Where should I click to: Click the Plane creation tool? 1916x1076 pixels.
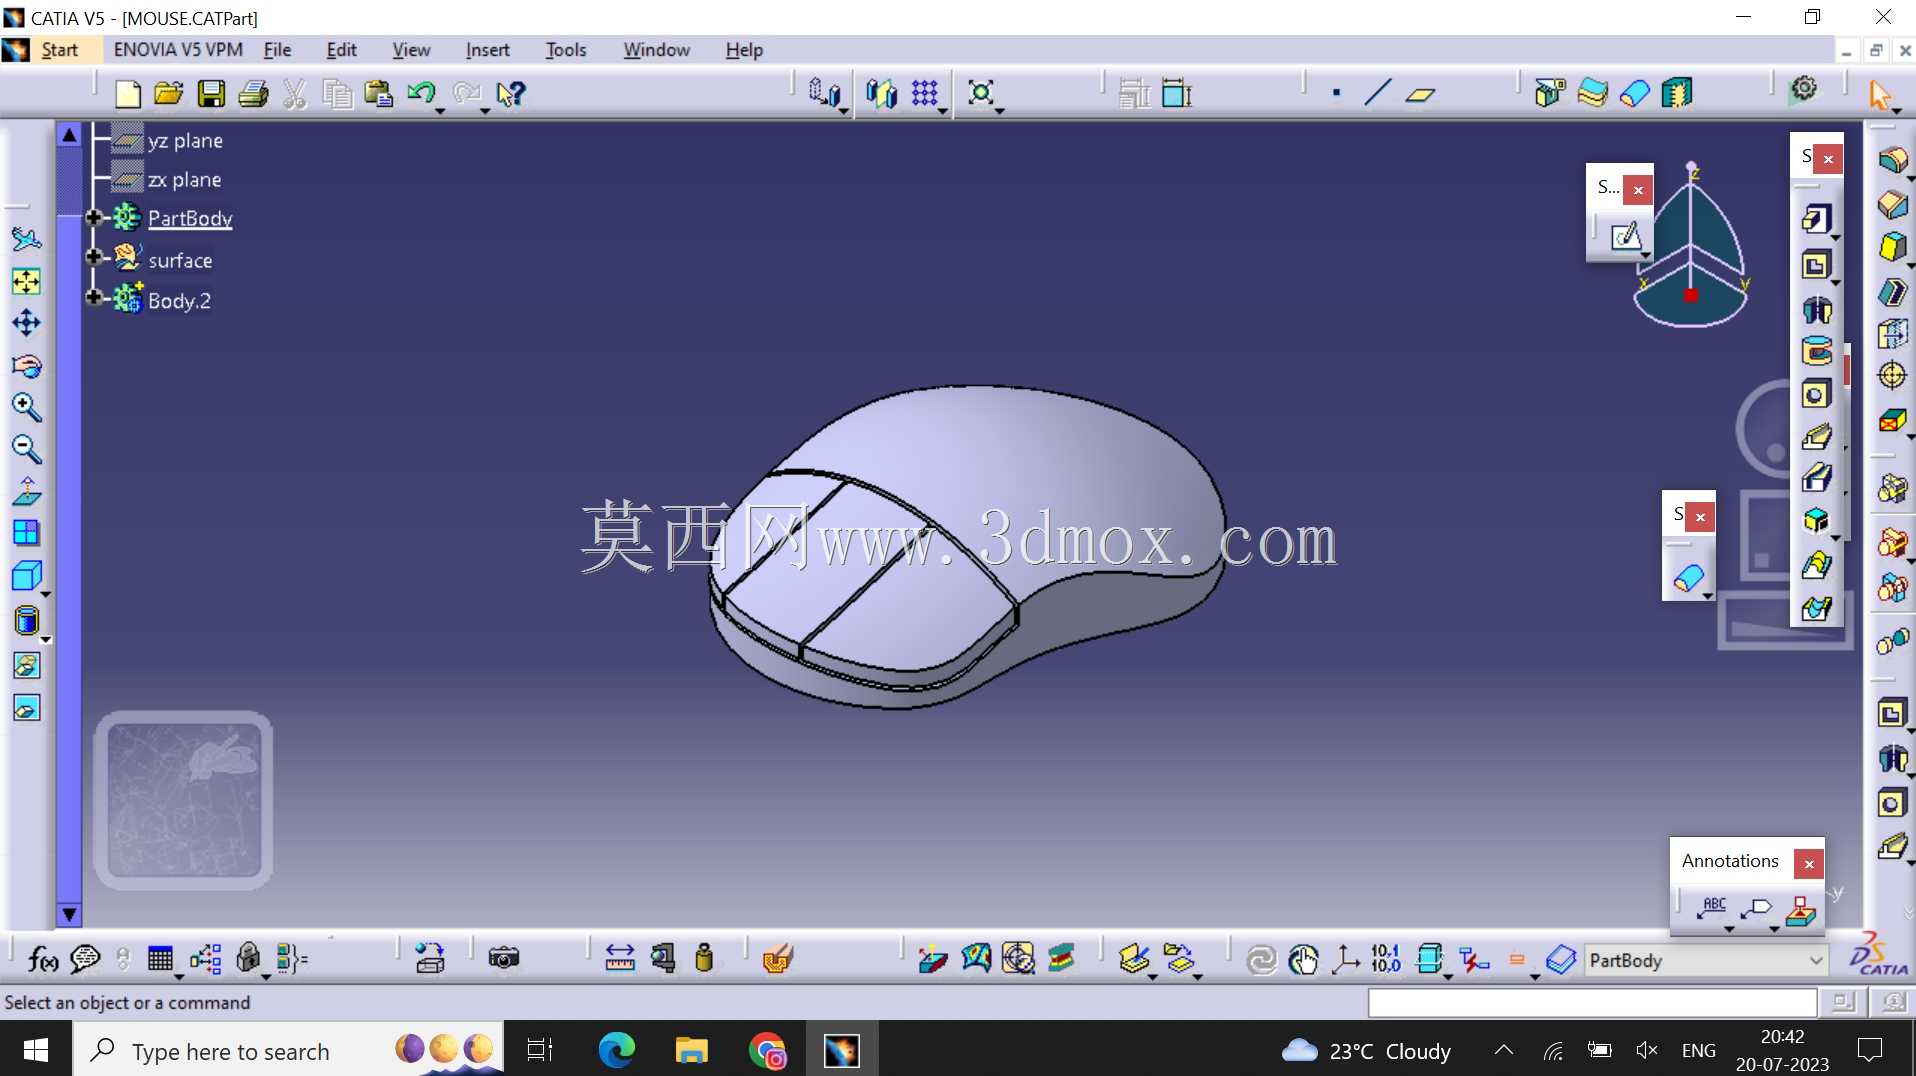click(1420, 94)
